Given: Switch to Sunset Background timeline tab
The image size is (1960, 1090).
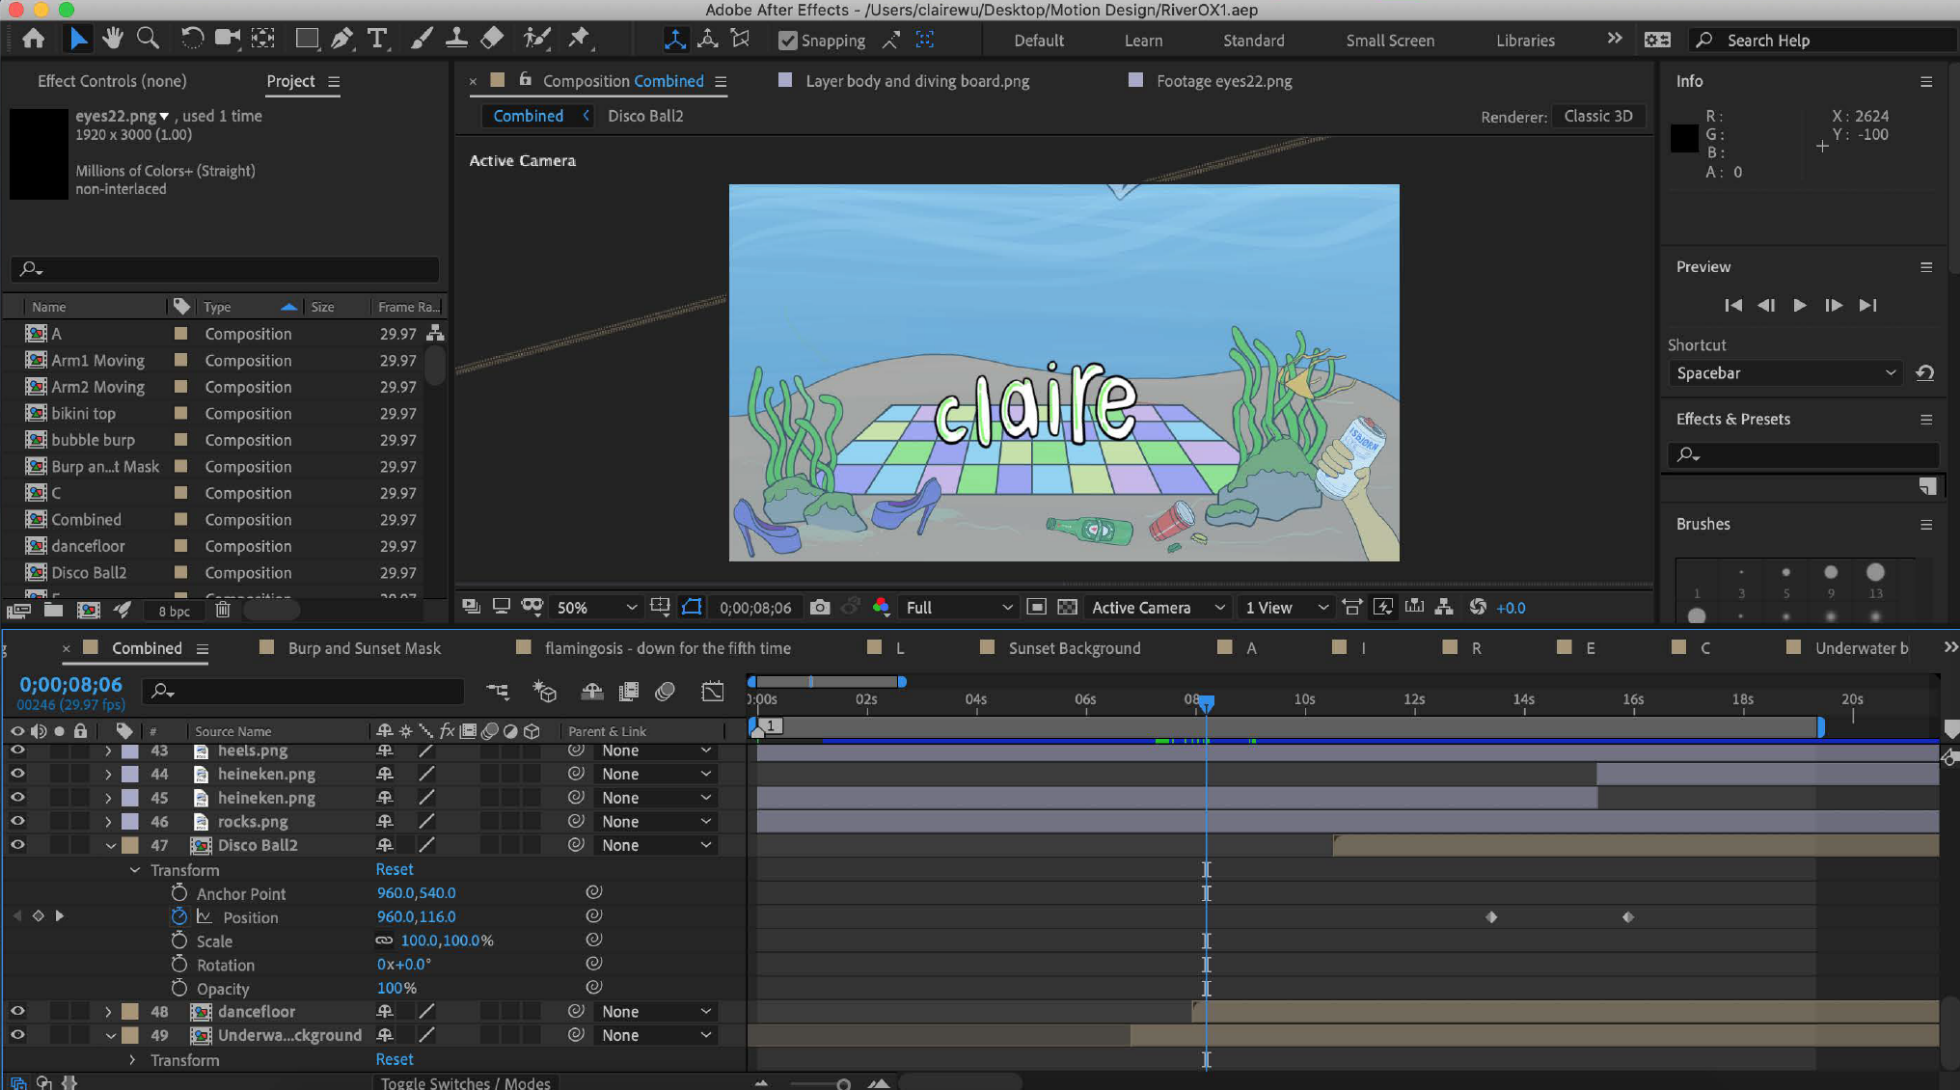Looking at the screenshot, I should [1074, 648].
